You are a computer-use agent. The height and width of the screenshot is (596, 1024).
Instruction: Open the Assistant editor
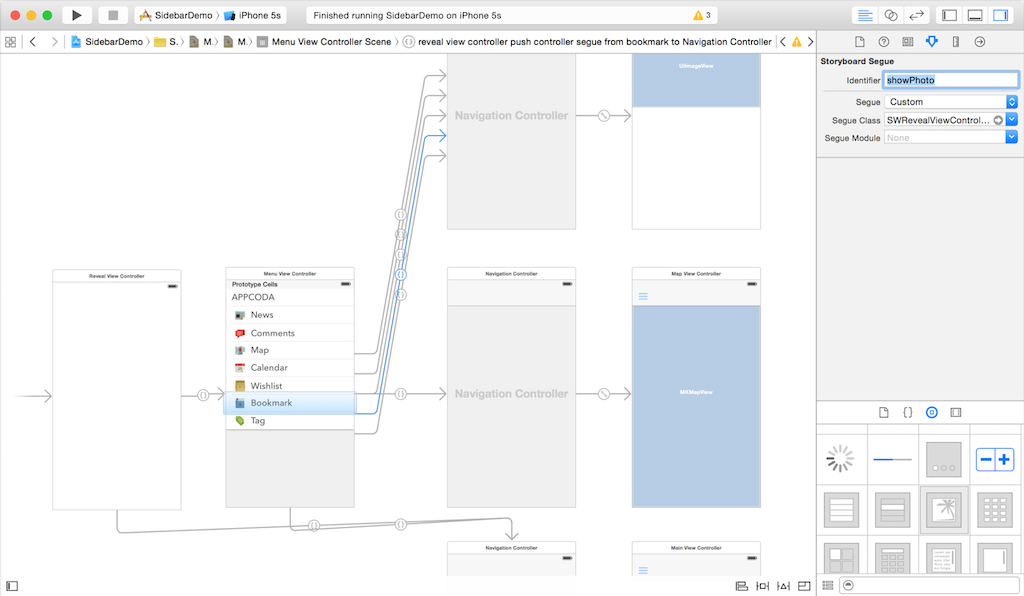[891, 15]
